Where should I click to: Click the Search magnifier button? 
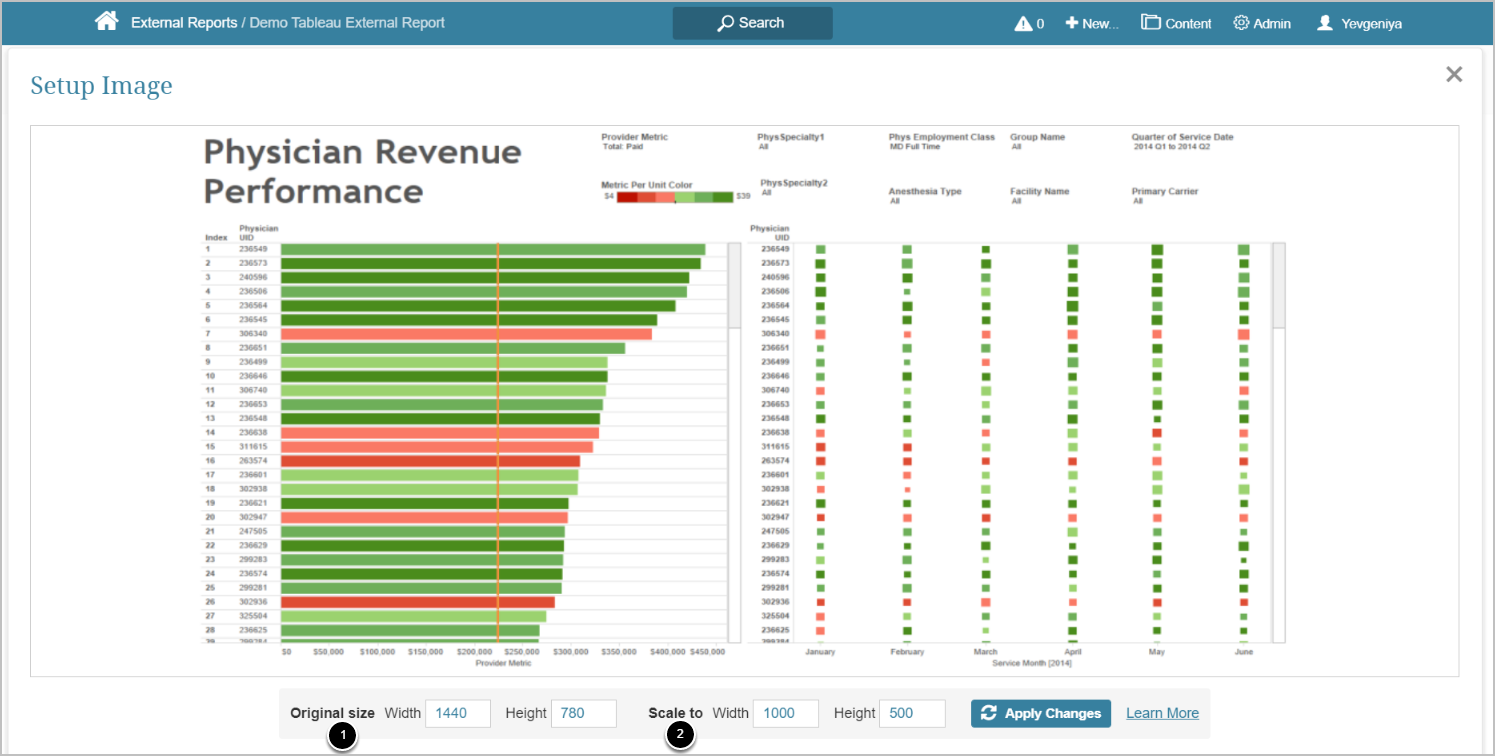tap(752, 23)
